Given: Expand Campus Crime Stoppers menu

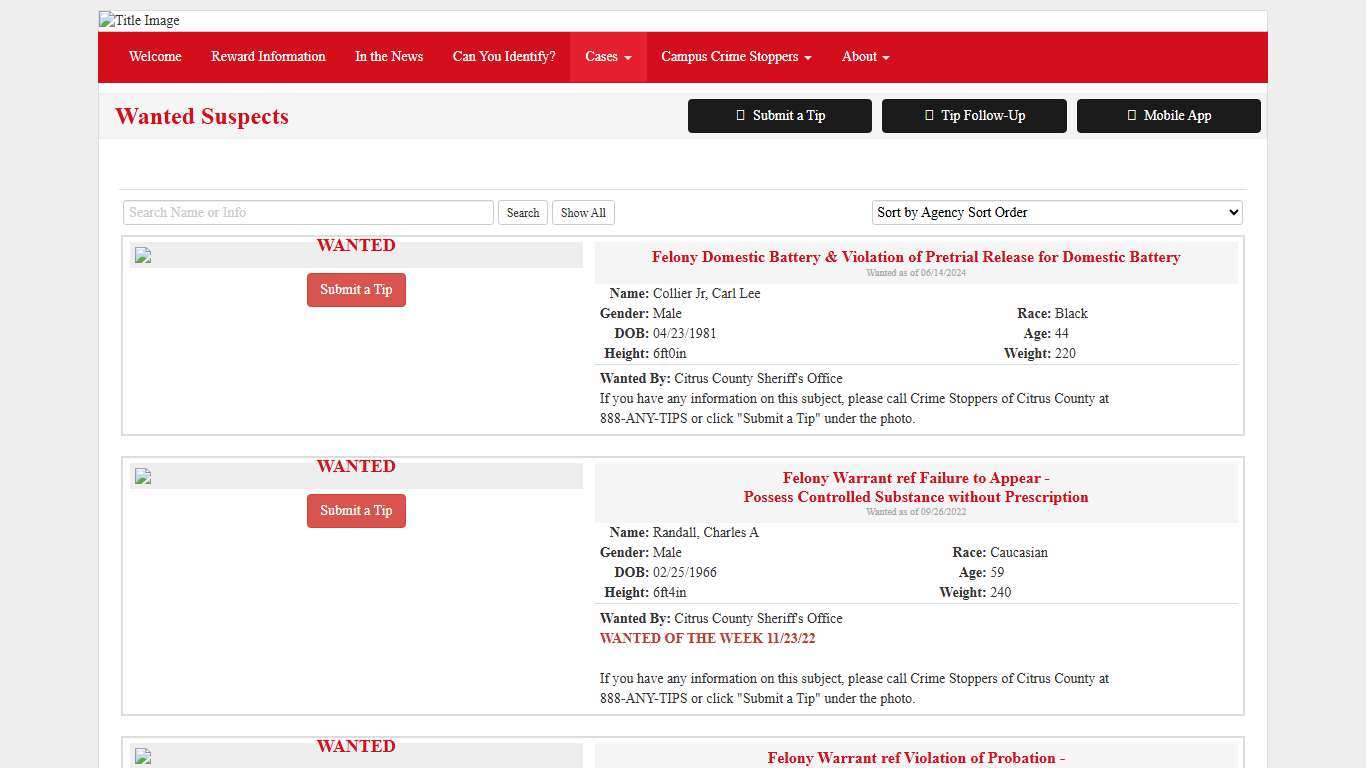Looking at the screenshot, I should (735, 57).
